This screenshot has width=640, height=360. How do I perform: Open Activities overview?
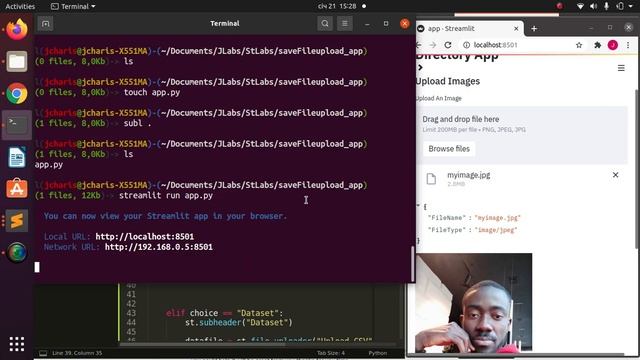(x=20, y=6)
